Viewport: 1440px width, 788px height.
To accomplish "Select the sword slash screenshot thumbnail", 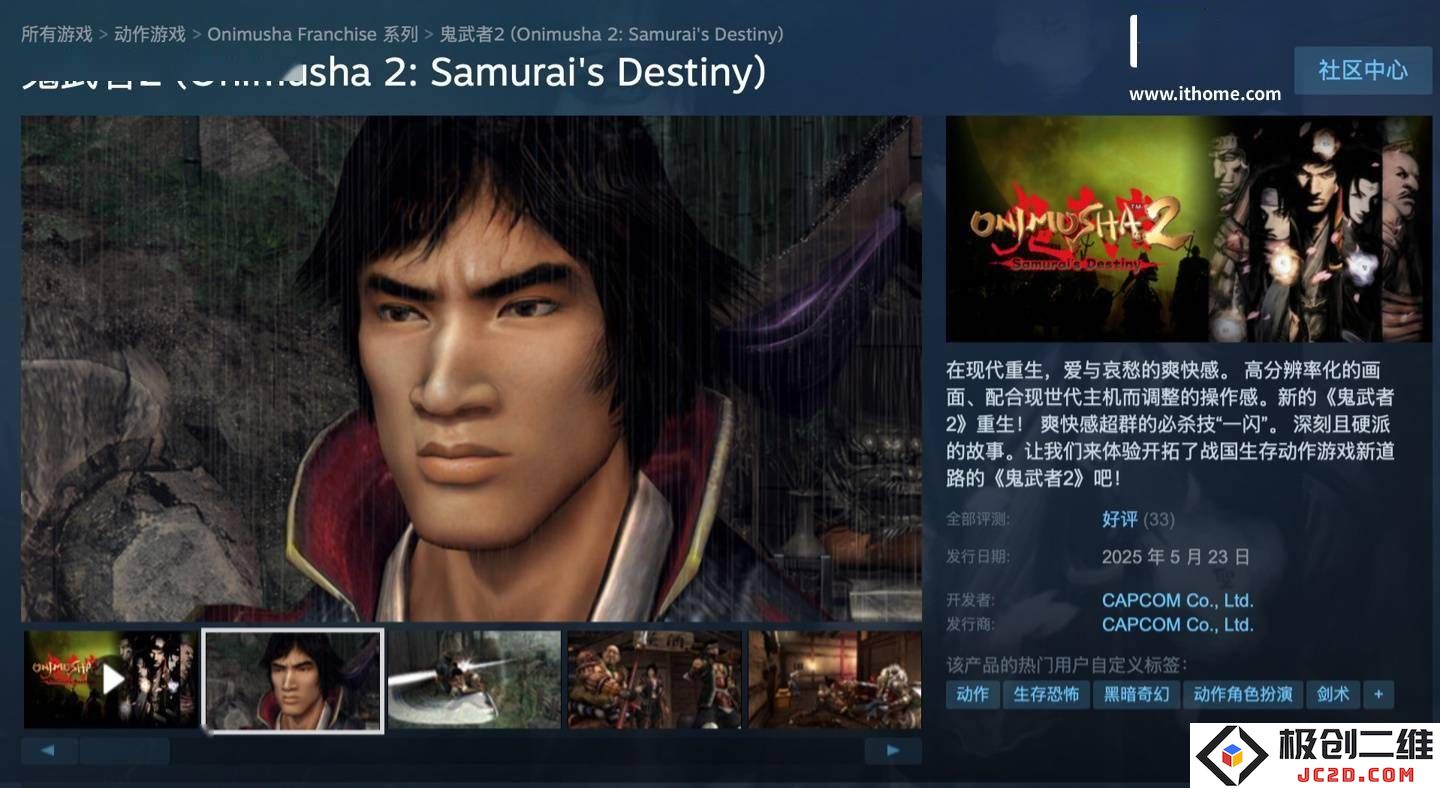I will (474, 680).
